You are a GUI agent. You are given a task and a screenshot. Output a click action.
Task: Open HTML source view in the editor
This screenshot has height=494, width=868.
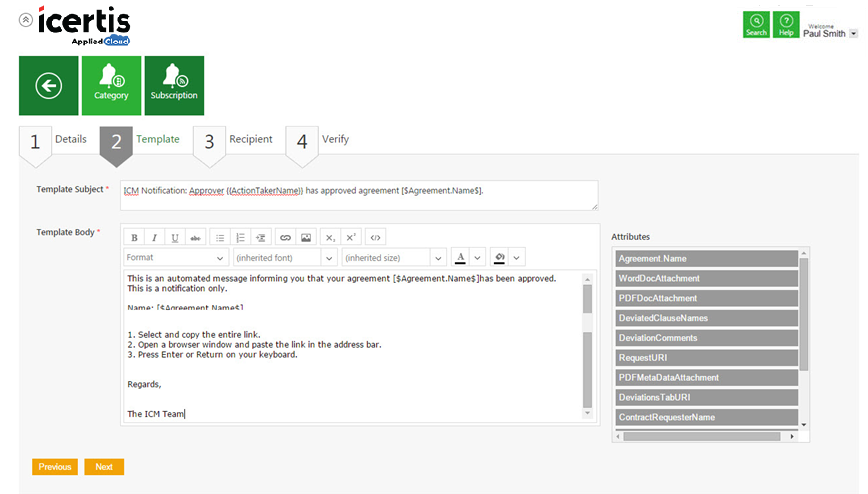pyautogui.click(x=375, y=237)
